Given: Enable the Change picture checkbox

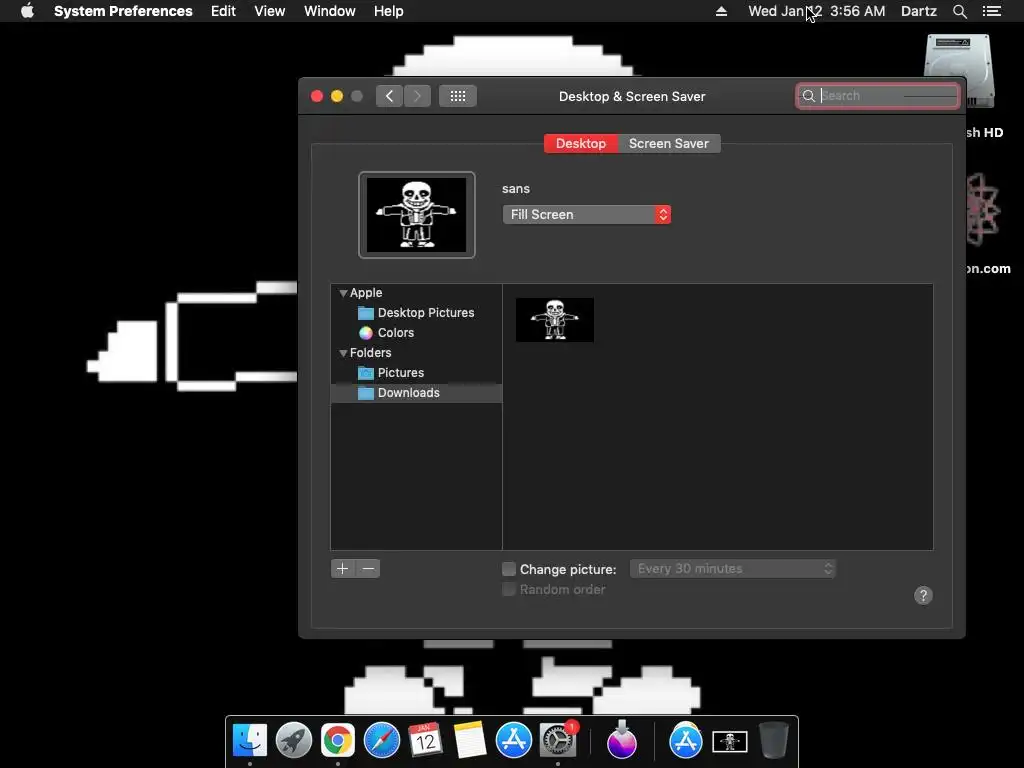Looking at the screenshot, I should tap(509, 569).
